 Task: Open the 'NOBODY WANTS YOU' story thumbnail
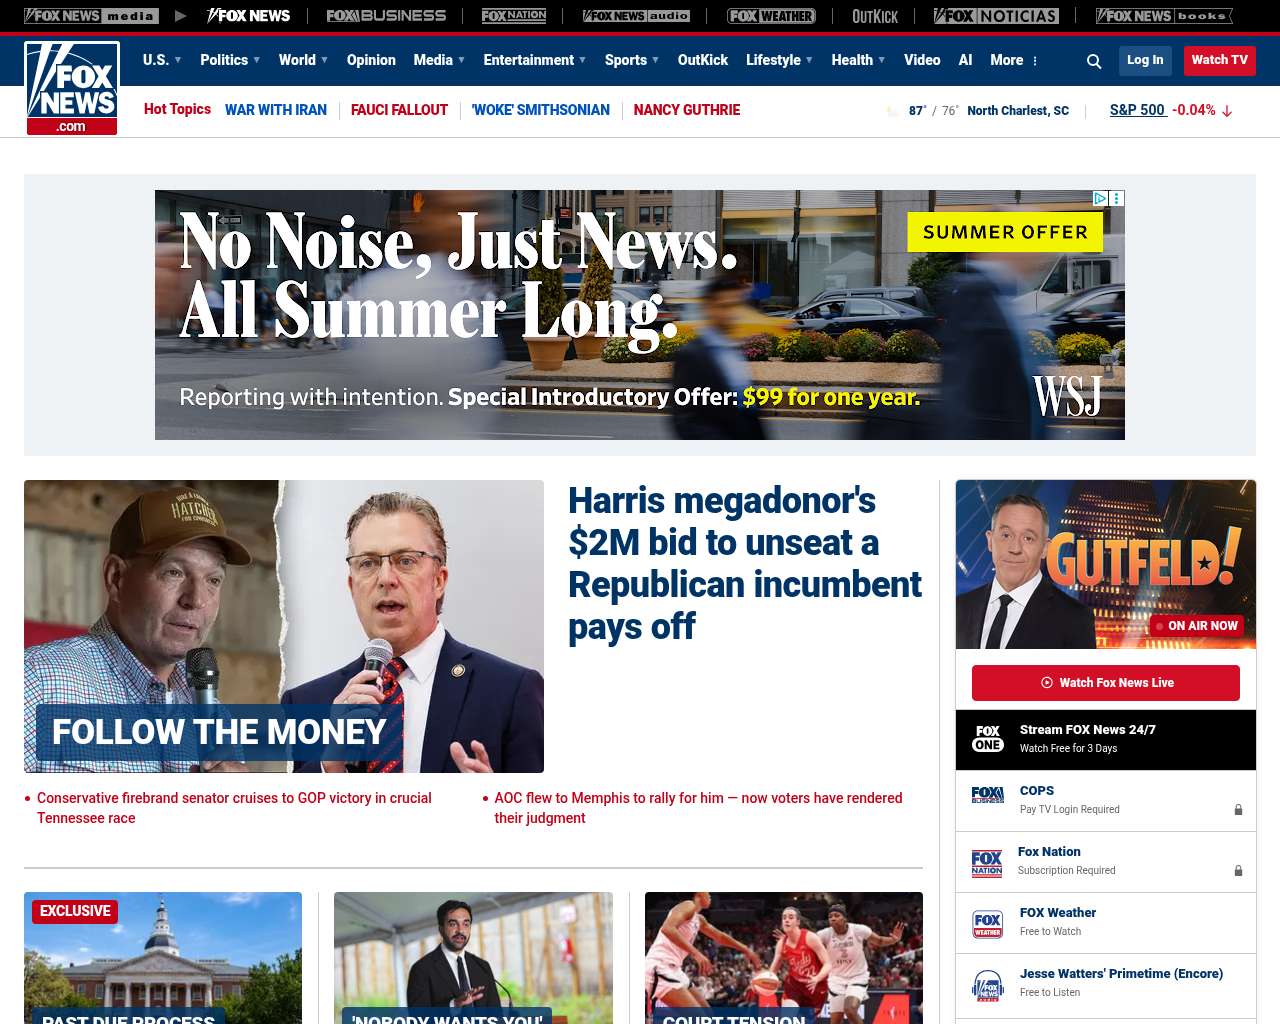pos(473,958)
